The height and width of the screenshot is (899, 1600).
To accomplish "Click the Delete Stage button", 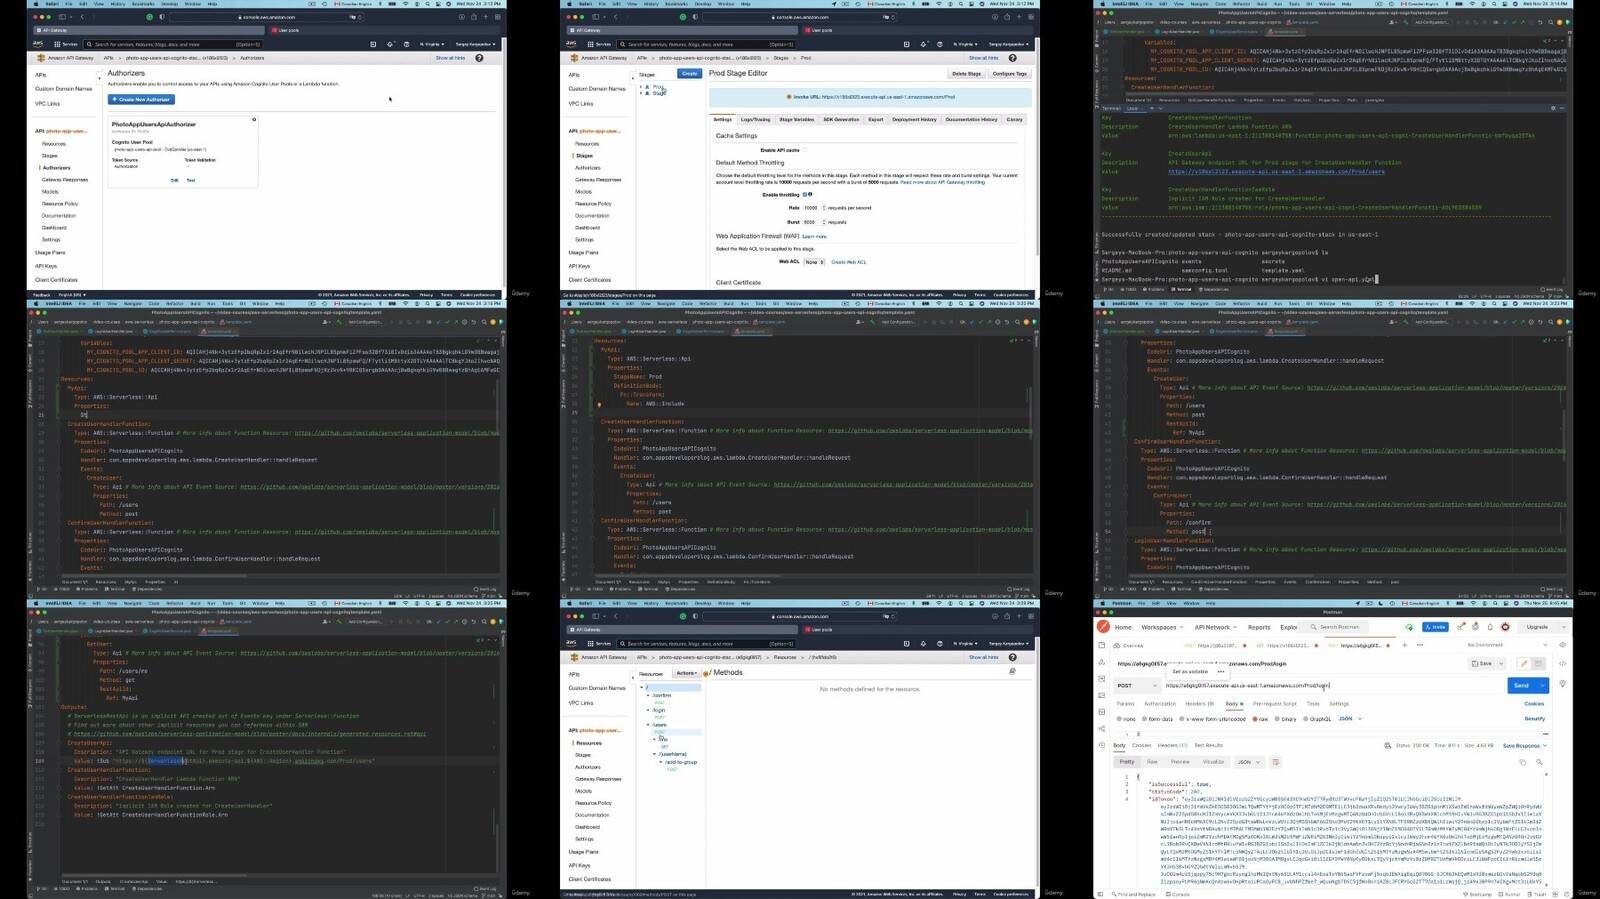I will 966,74.
